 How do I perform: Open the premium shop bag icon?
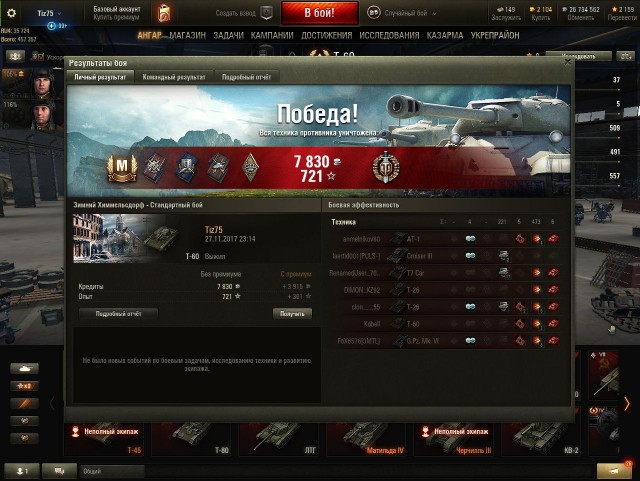(x=164, y=13)
